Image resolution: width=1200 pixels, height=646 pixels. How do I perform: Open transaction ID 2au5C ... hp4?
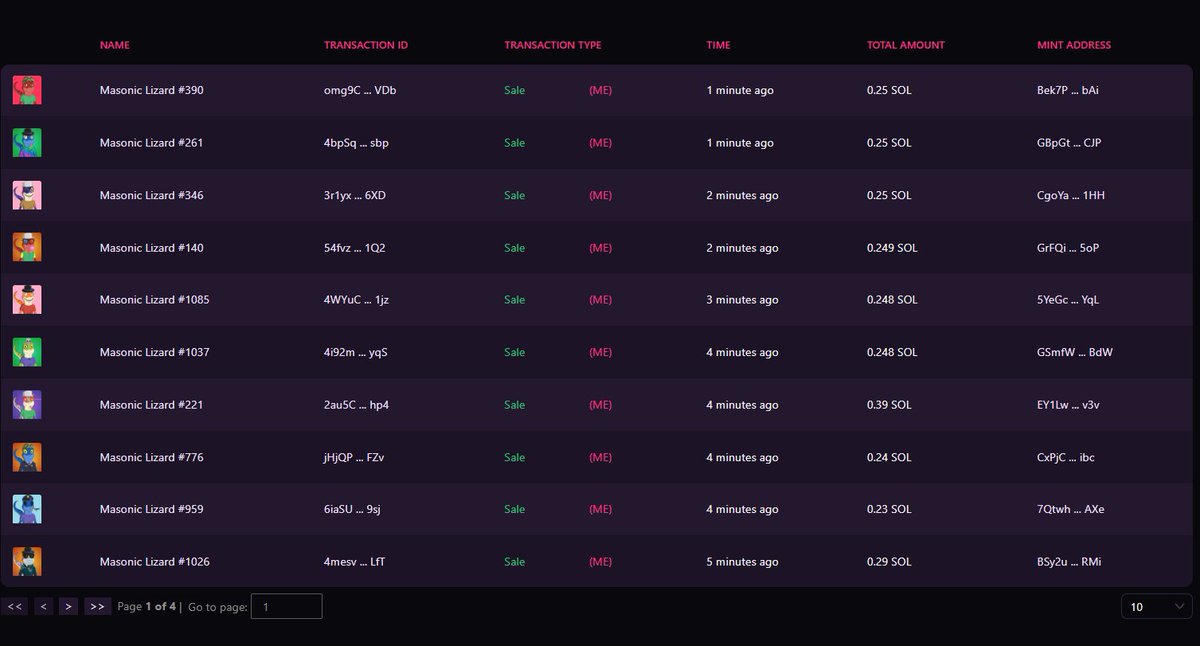coord(357,405)
